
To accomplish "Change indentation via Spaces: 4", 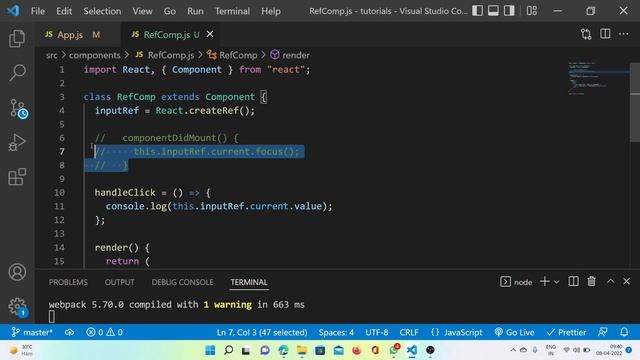I will 336,332.
